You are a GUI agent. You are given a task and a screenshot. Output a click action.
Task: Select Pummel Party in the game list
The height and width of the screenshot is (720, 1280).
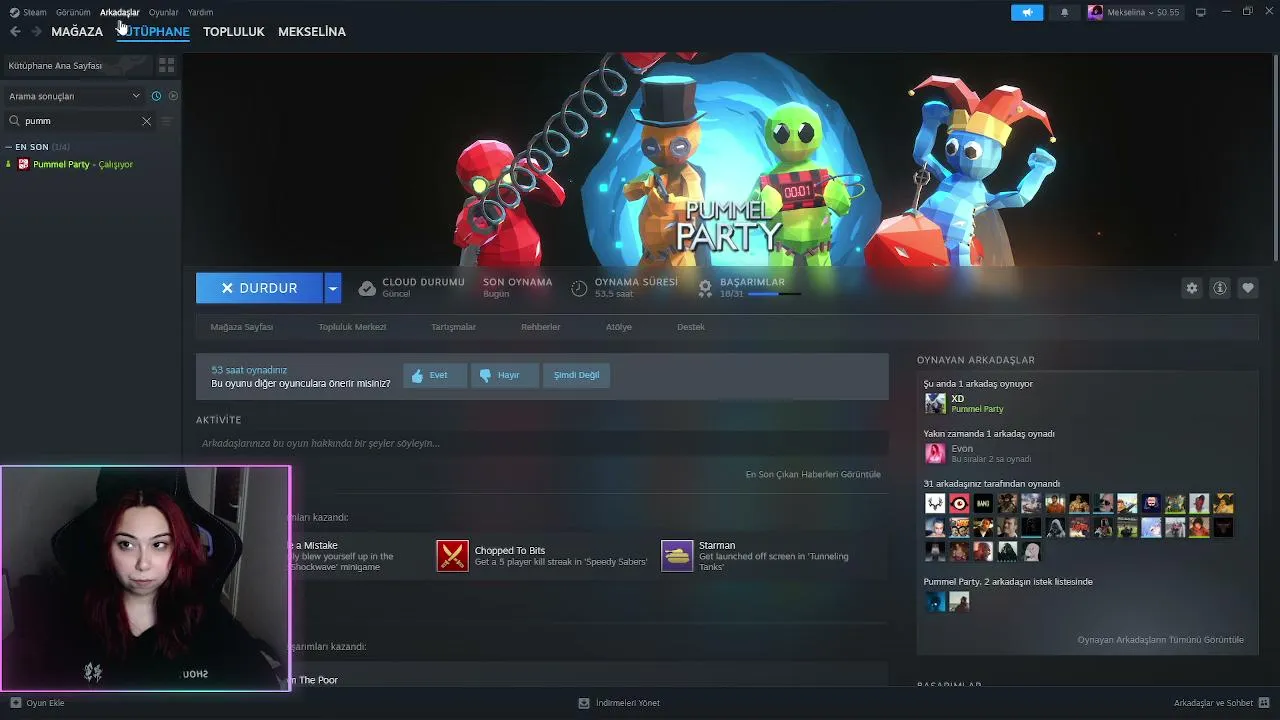83,164
